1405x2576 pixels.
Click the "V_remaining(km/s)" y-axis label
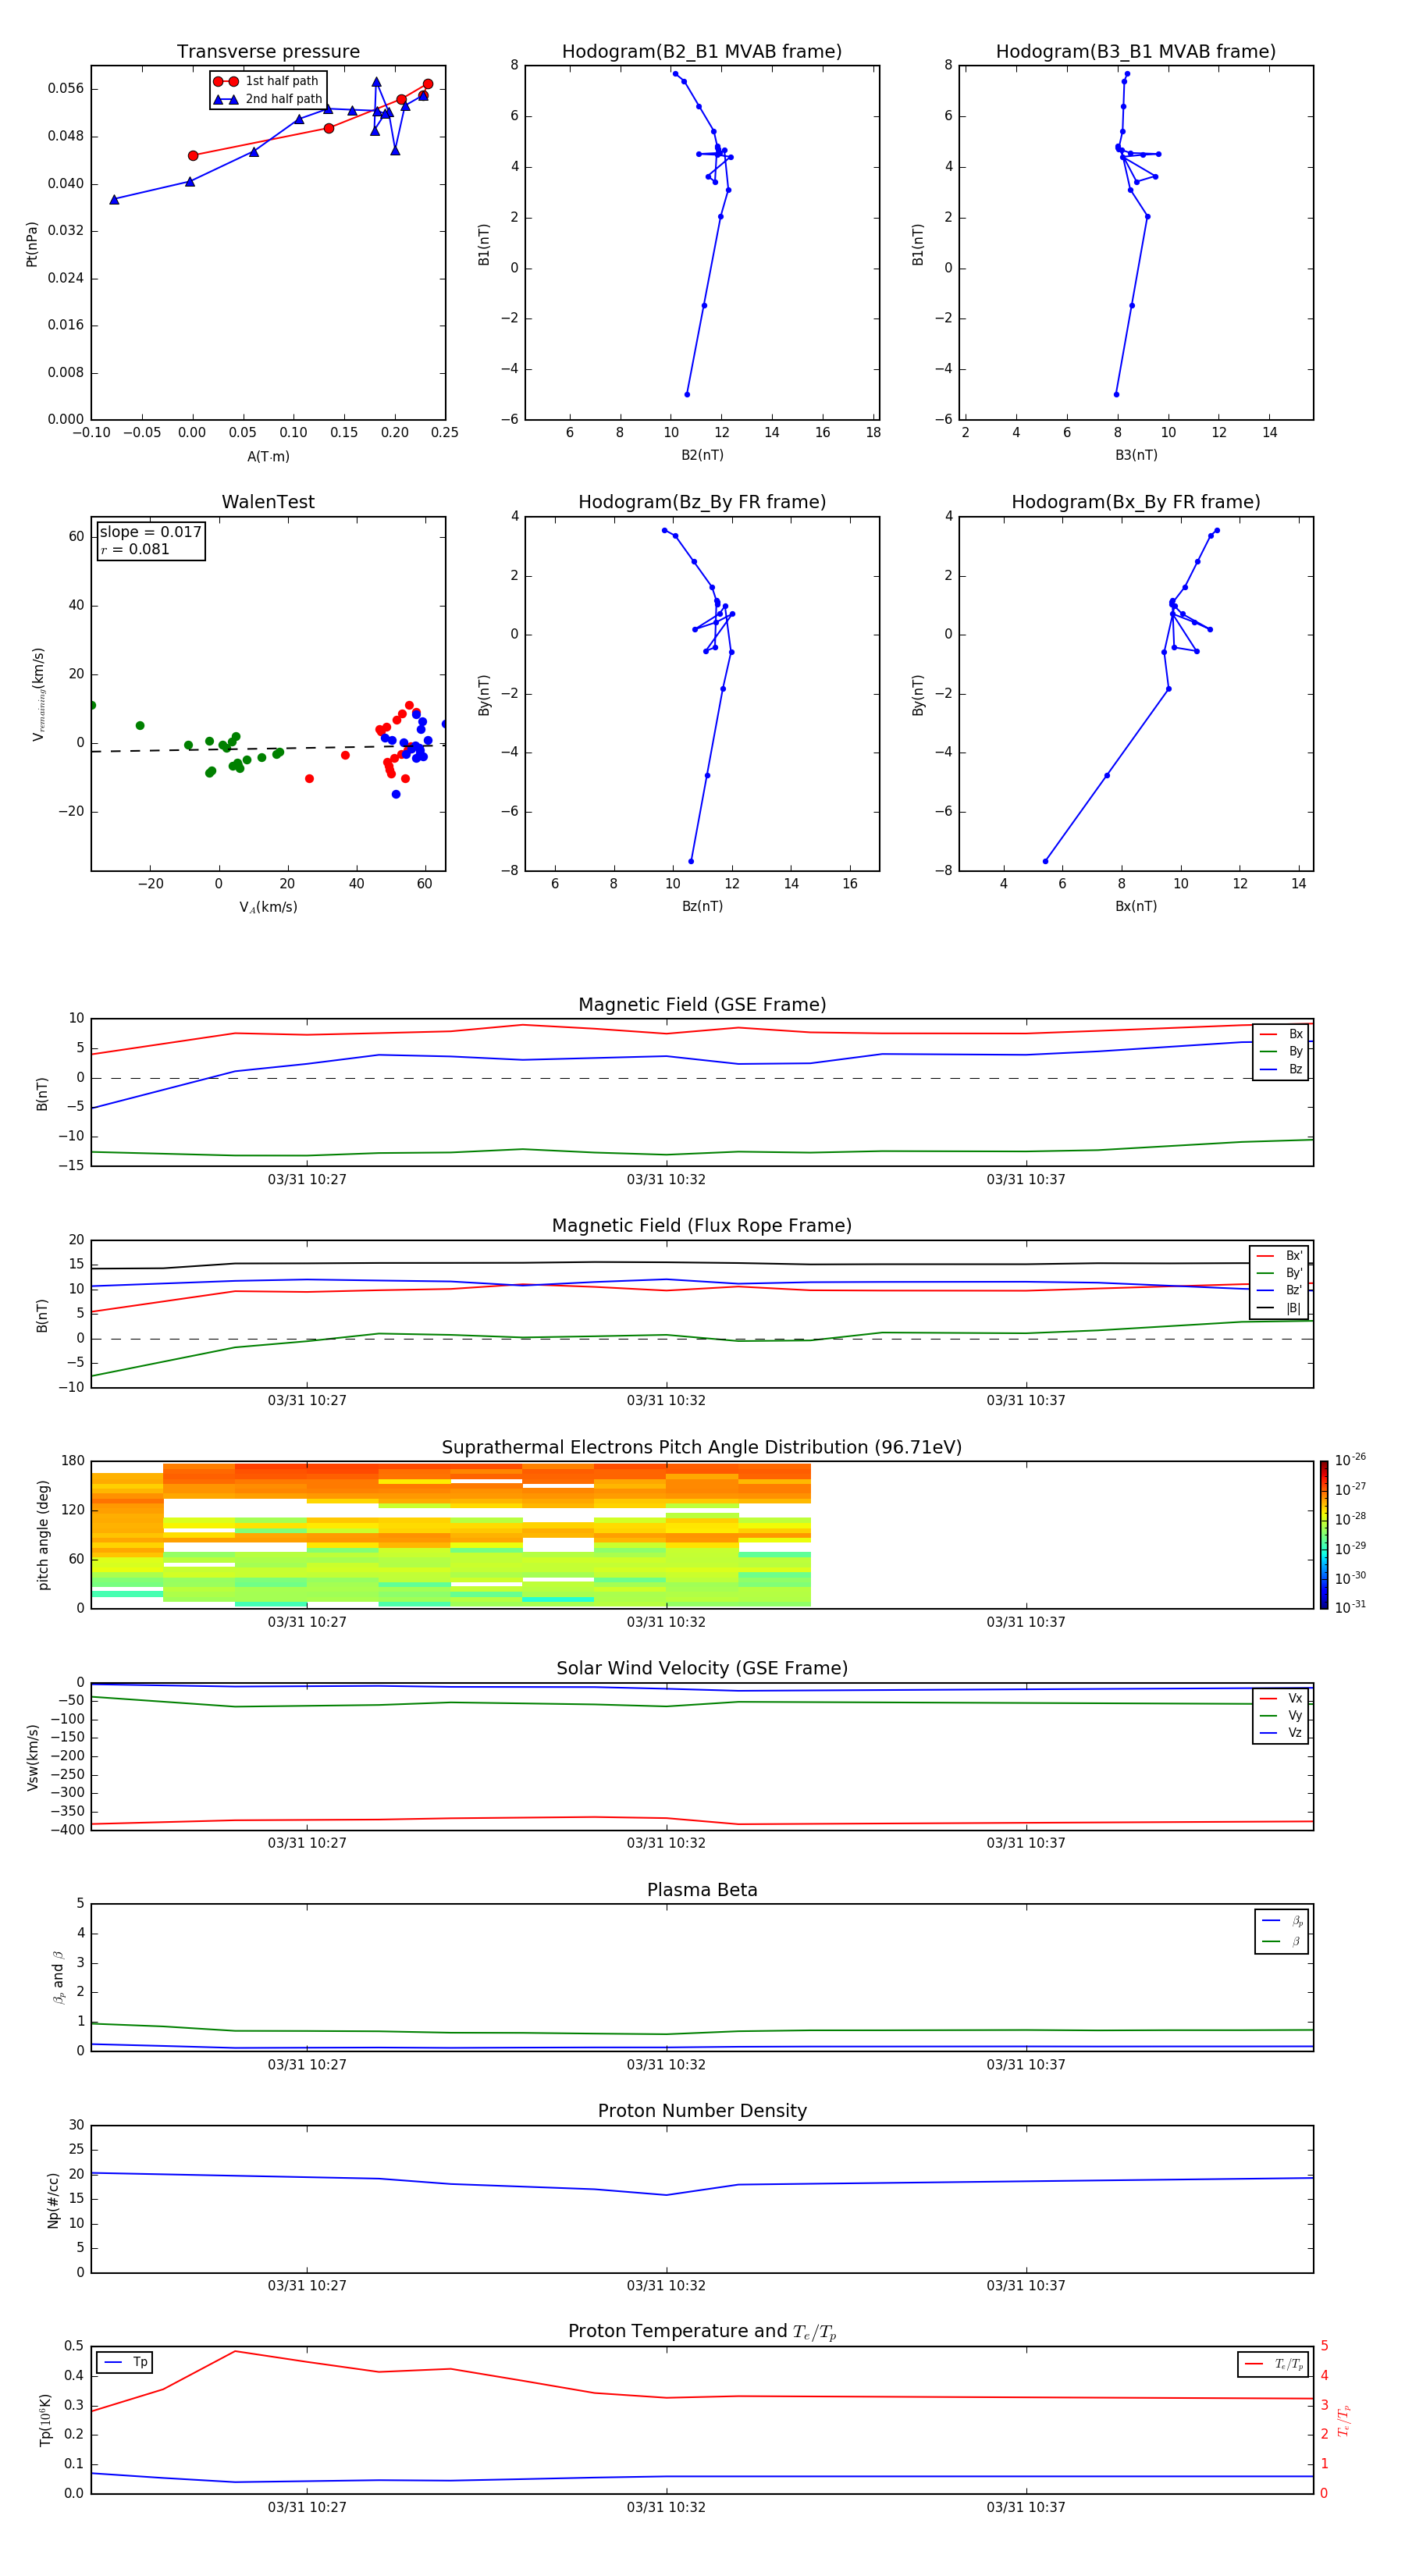[38, 694]
